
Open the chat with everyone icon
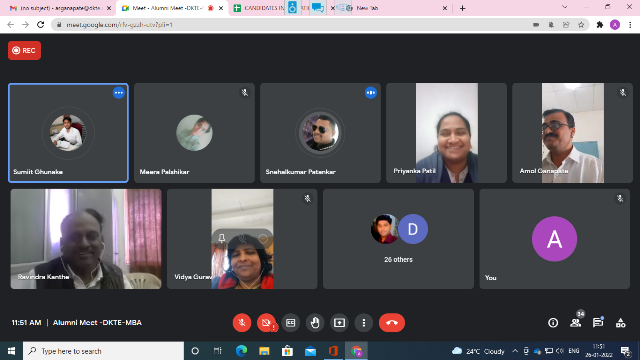click(598, 323)
